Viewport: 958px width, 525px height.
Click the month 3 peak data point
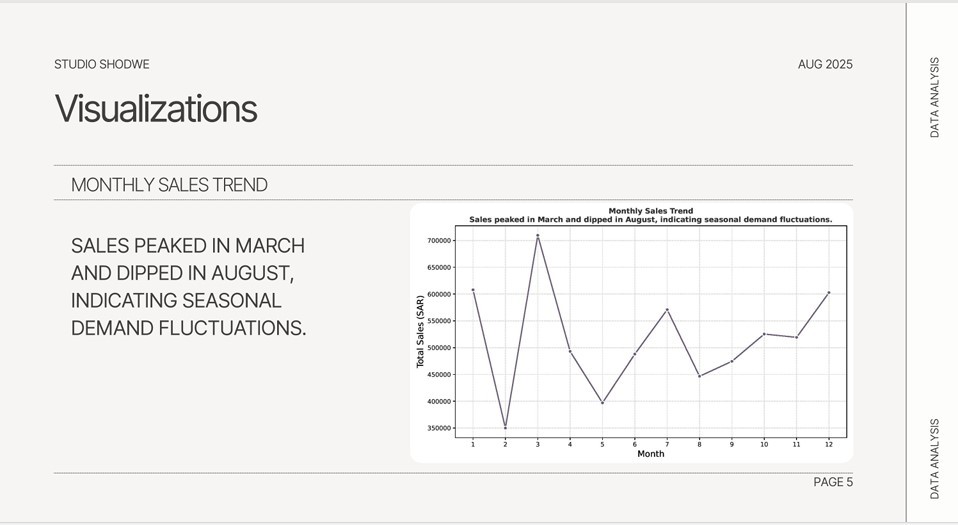click(x=538, y=235)
